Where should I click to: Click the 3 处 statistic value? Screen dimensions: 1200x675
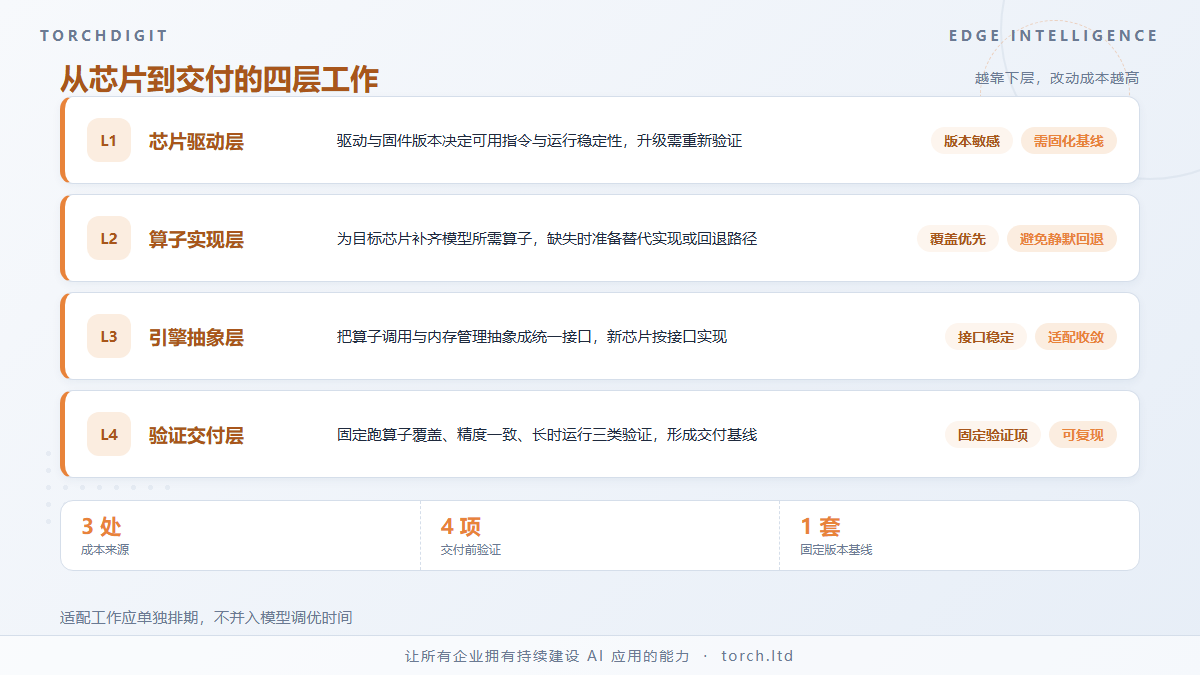point(101,527)
